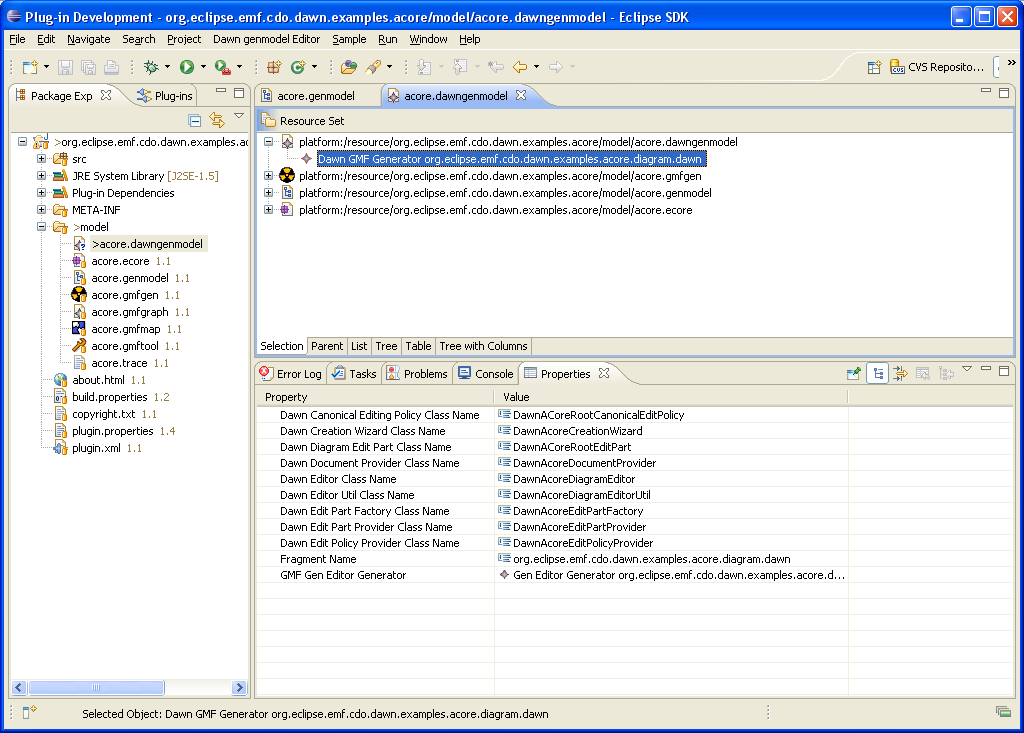Switch to the Table editor page
The height and width of the screenshot is (733, 1024).
click(418, 346)
